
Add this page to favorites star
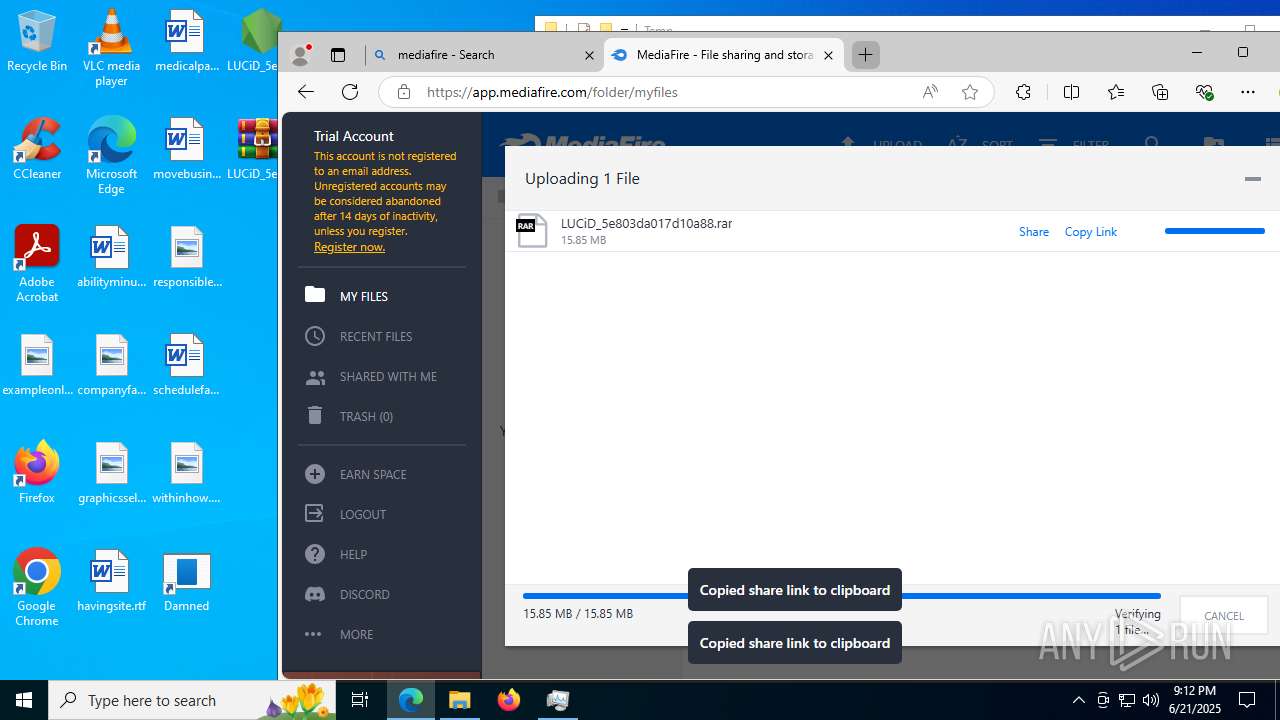click(969, 92)
